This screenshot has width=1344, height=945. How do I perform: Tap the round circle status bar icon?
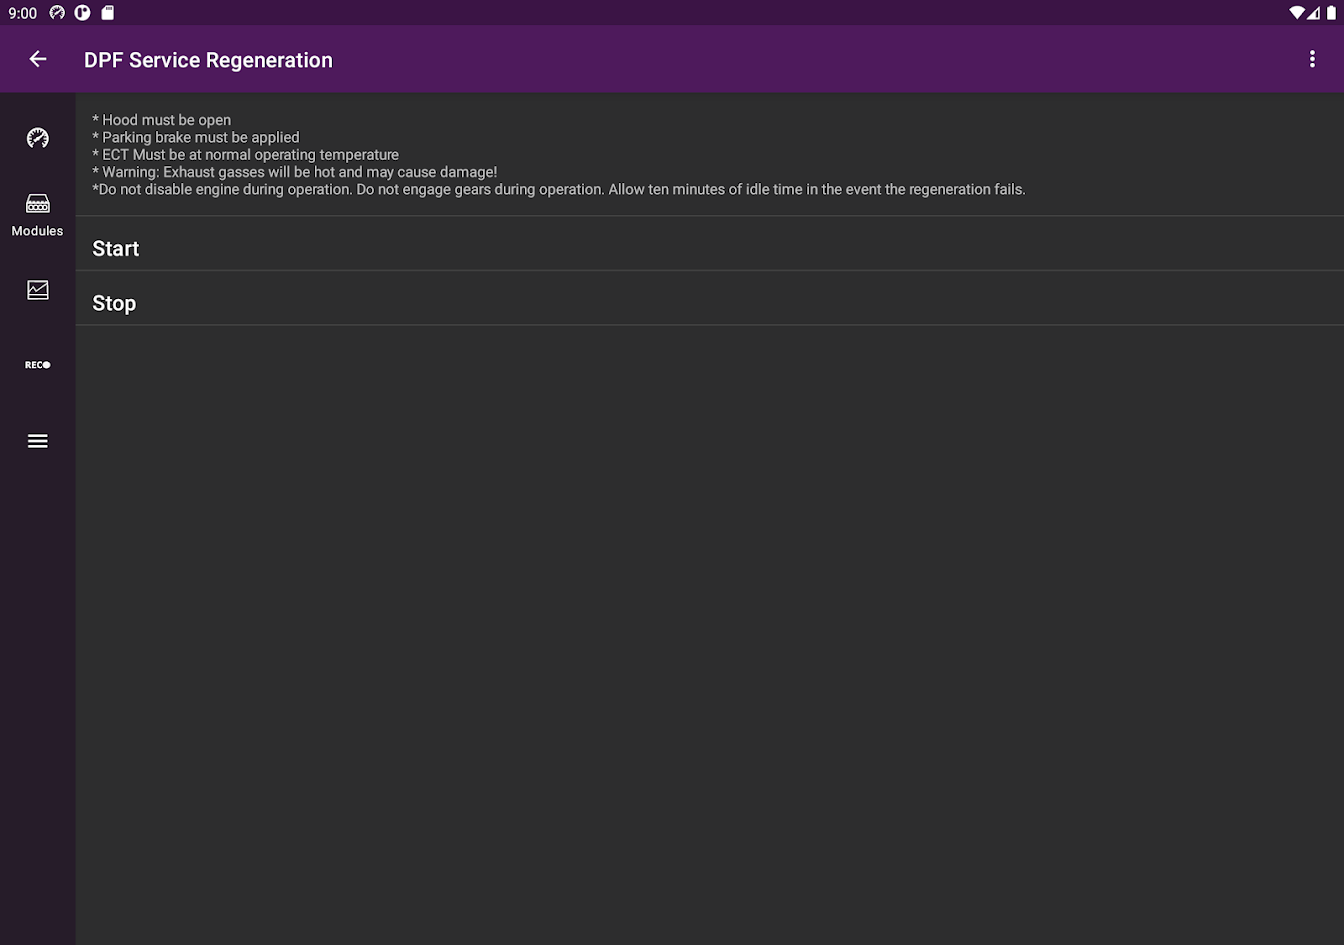pos(83,13)
